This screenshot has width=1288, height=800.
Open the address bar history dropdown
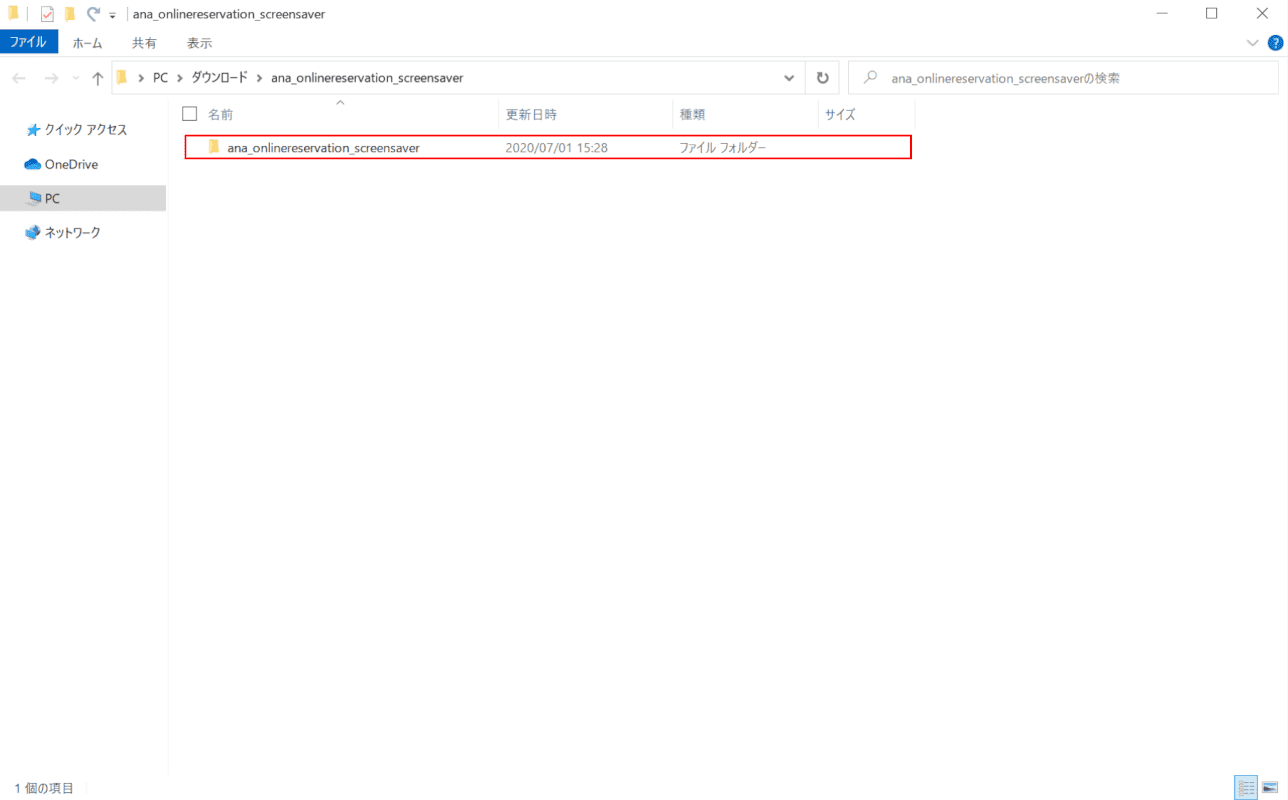(789, 78)
